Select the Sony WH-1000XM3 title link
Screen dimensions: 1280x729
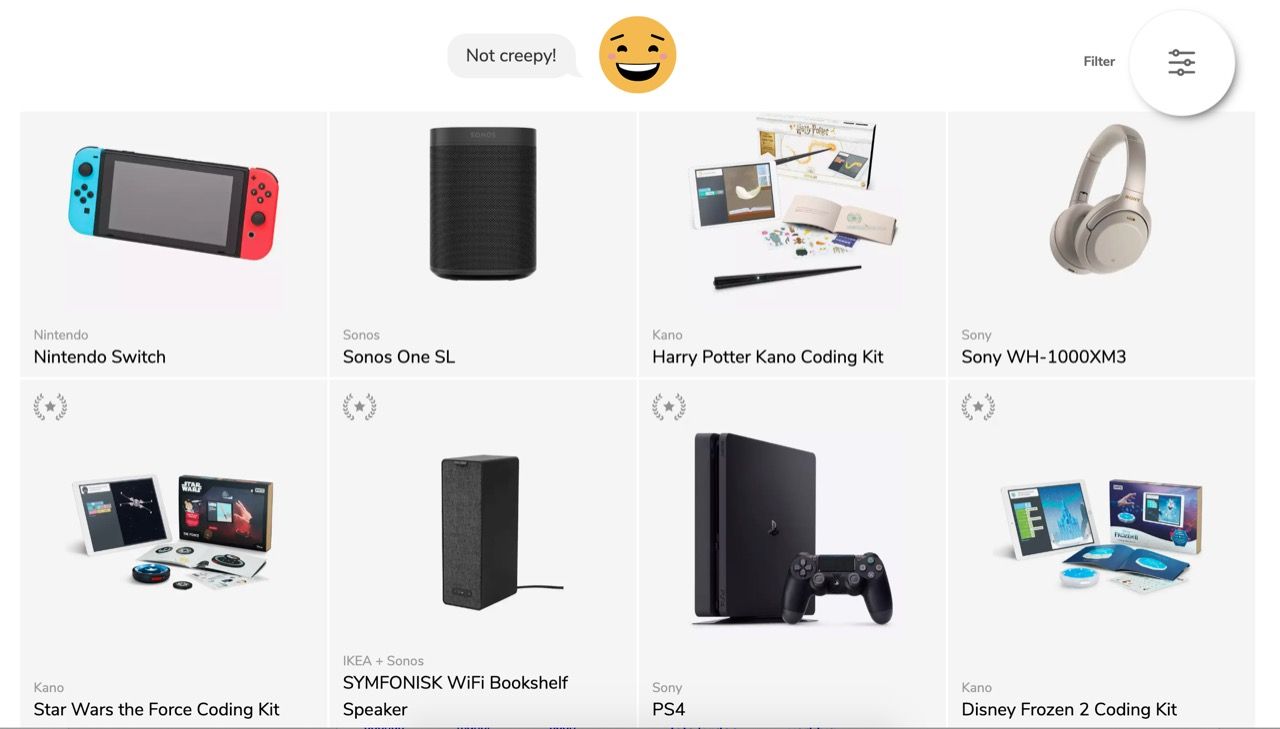tap(1044, 357)
